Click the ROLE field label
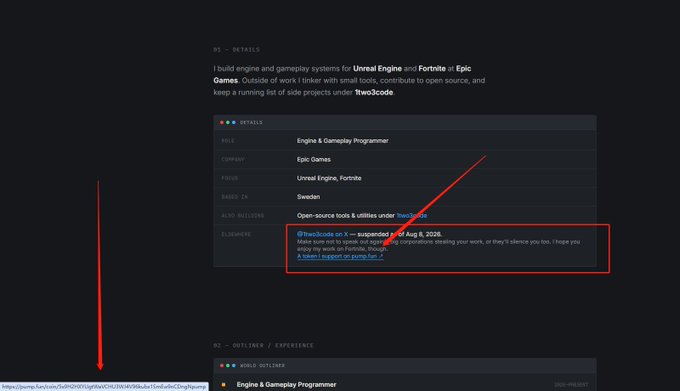Screen dimensions: 680x391 click(x=228, y=141)
